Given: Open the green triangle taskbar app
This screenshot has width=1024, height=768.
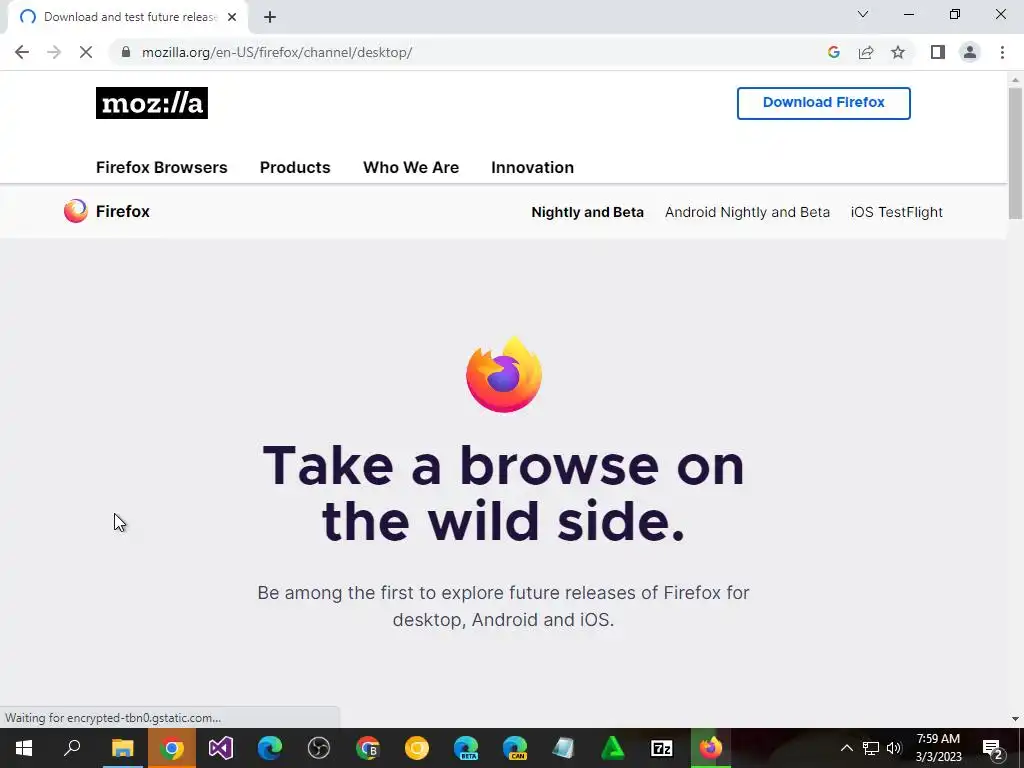Looking at the screenshot, I should tap(613, 748).
